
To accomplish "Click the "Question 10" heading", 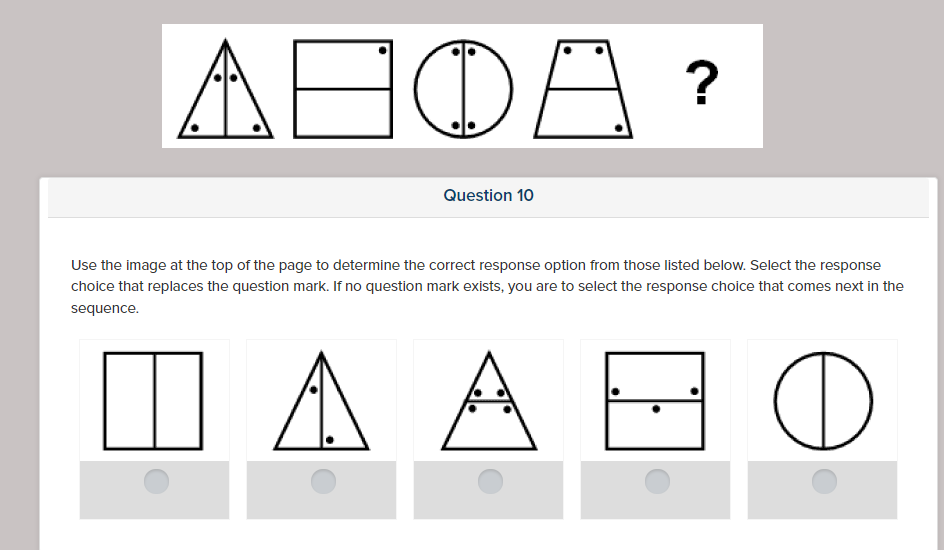I will pyautogui.click(x=488, y=196).
